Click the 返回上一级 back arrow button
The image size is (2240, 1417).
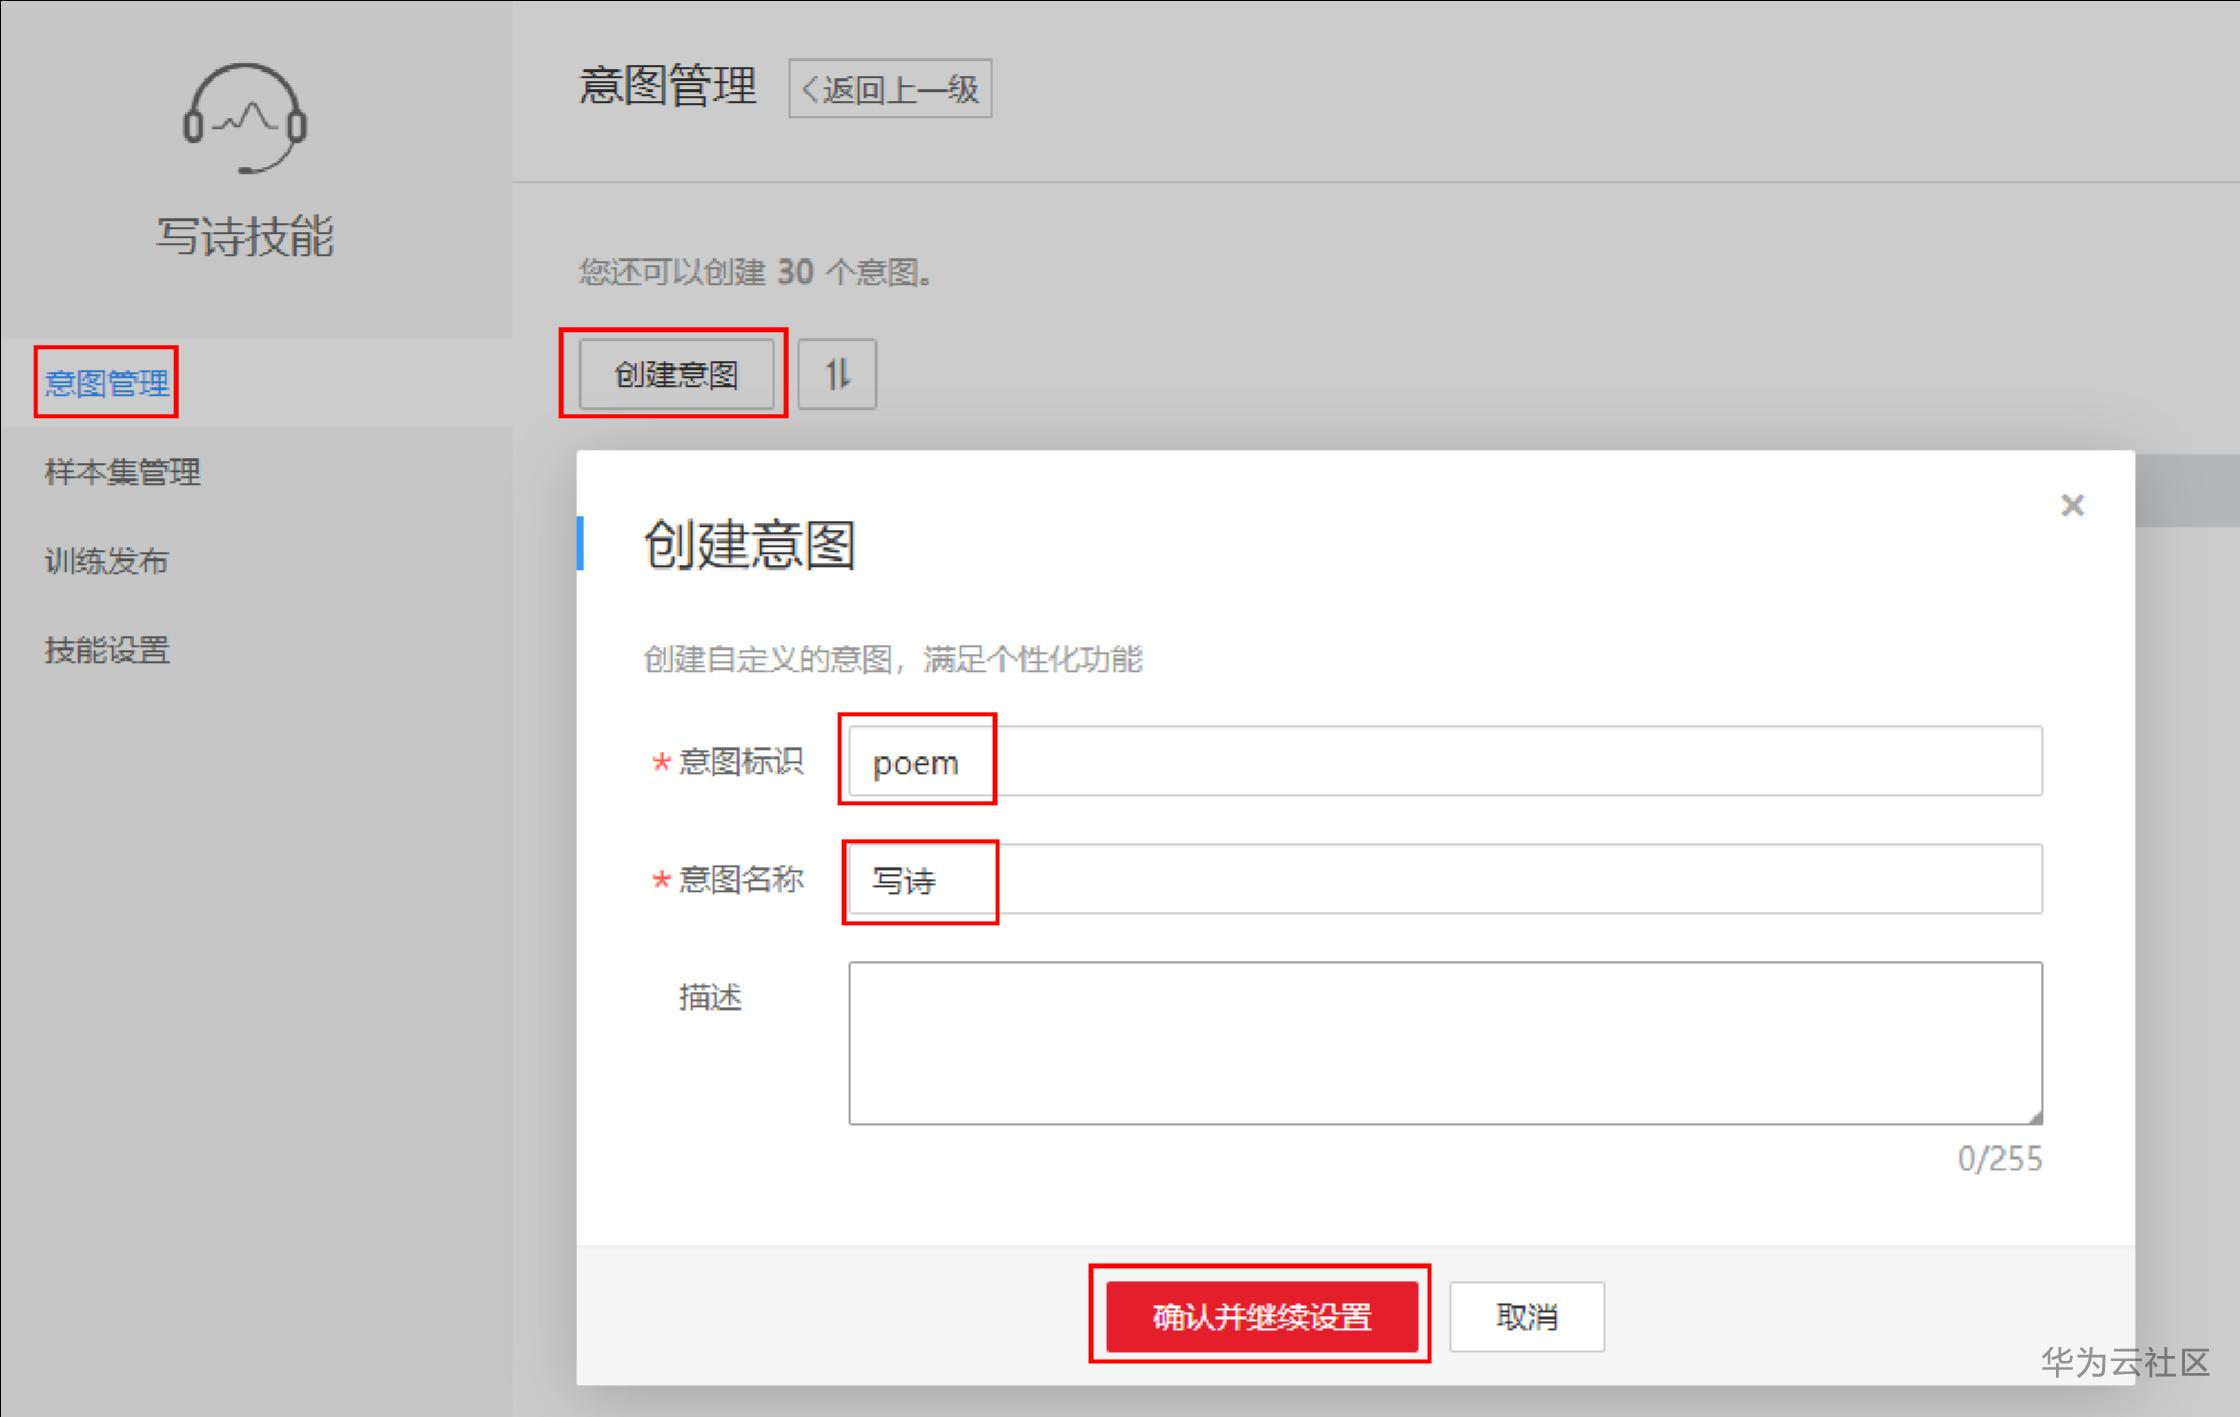tap(890, 89)
